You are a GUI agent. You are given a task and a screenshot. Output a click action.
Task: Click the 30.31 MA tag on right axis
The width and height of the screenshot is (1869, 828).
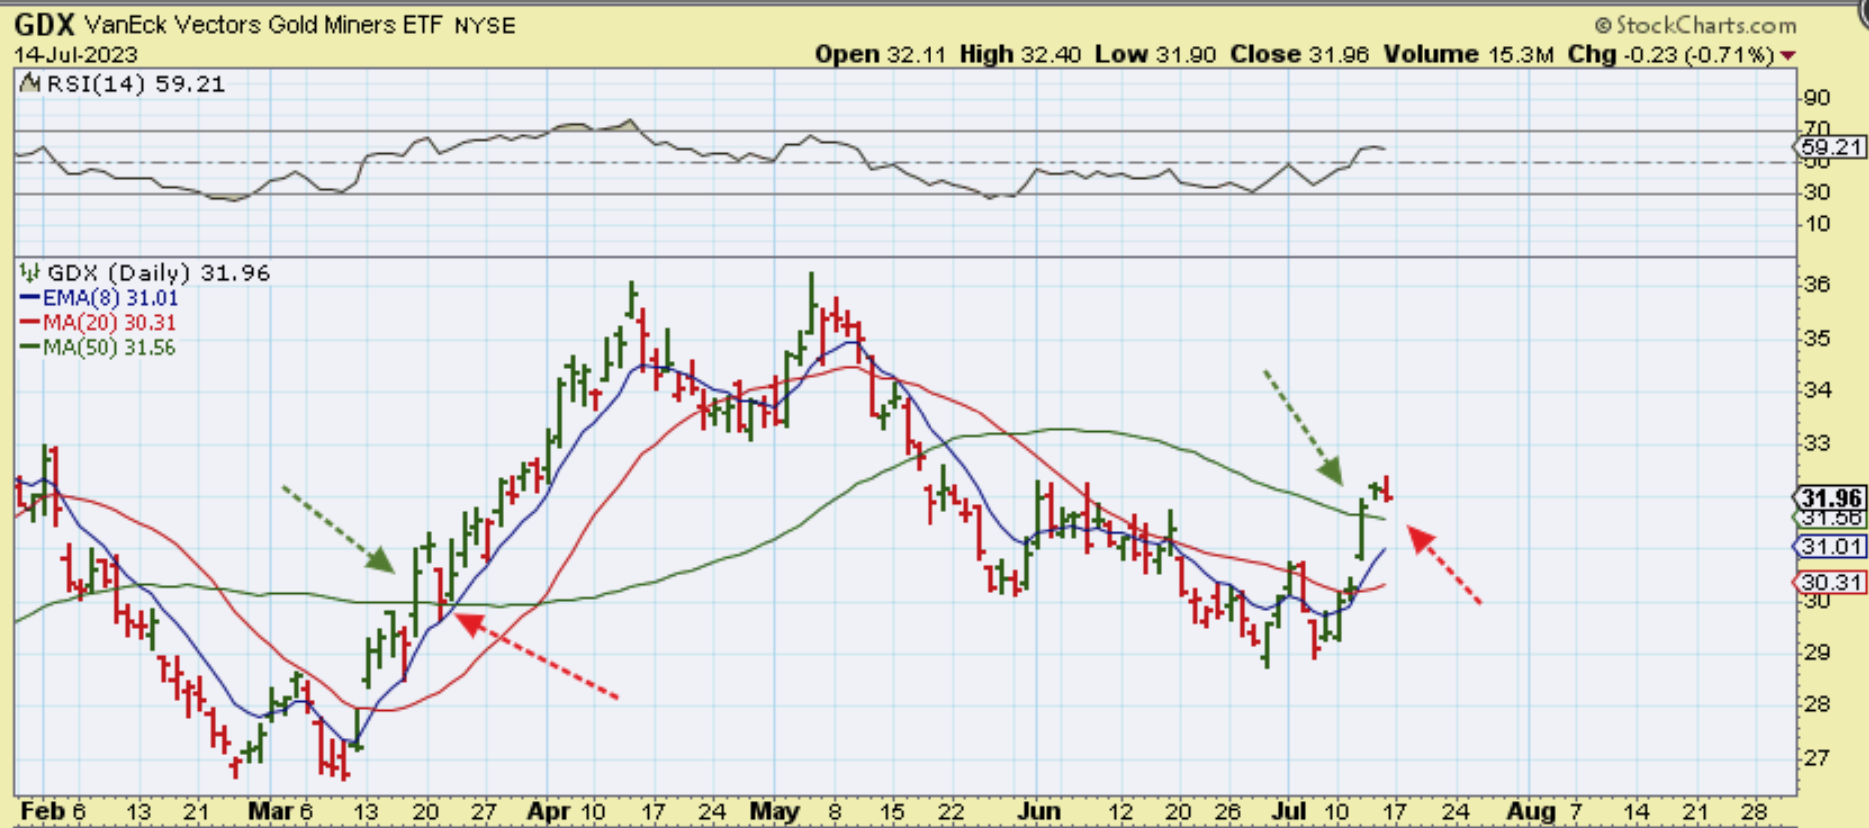tap(1831, 582)
